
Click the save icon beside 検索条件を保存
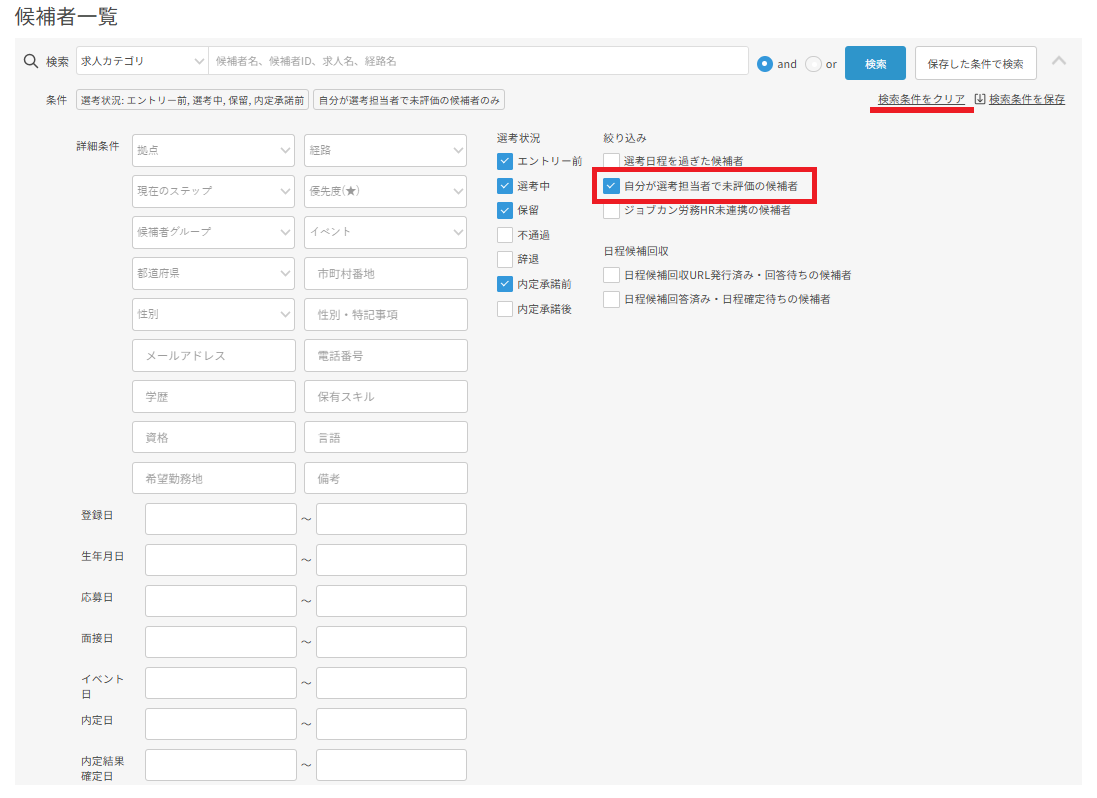click(980, 99)
